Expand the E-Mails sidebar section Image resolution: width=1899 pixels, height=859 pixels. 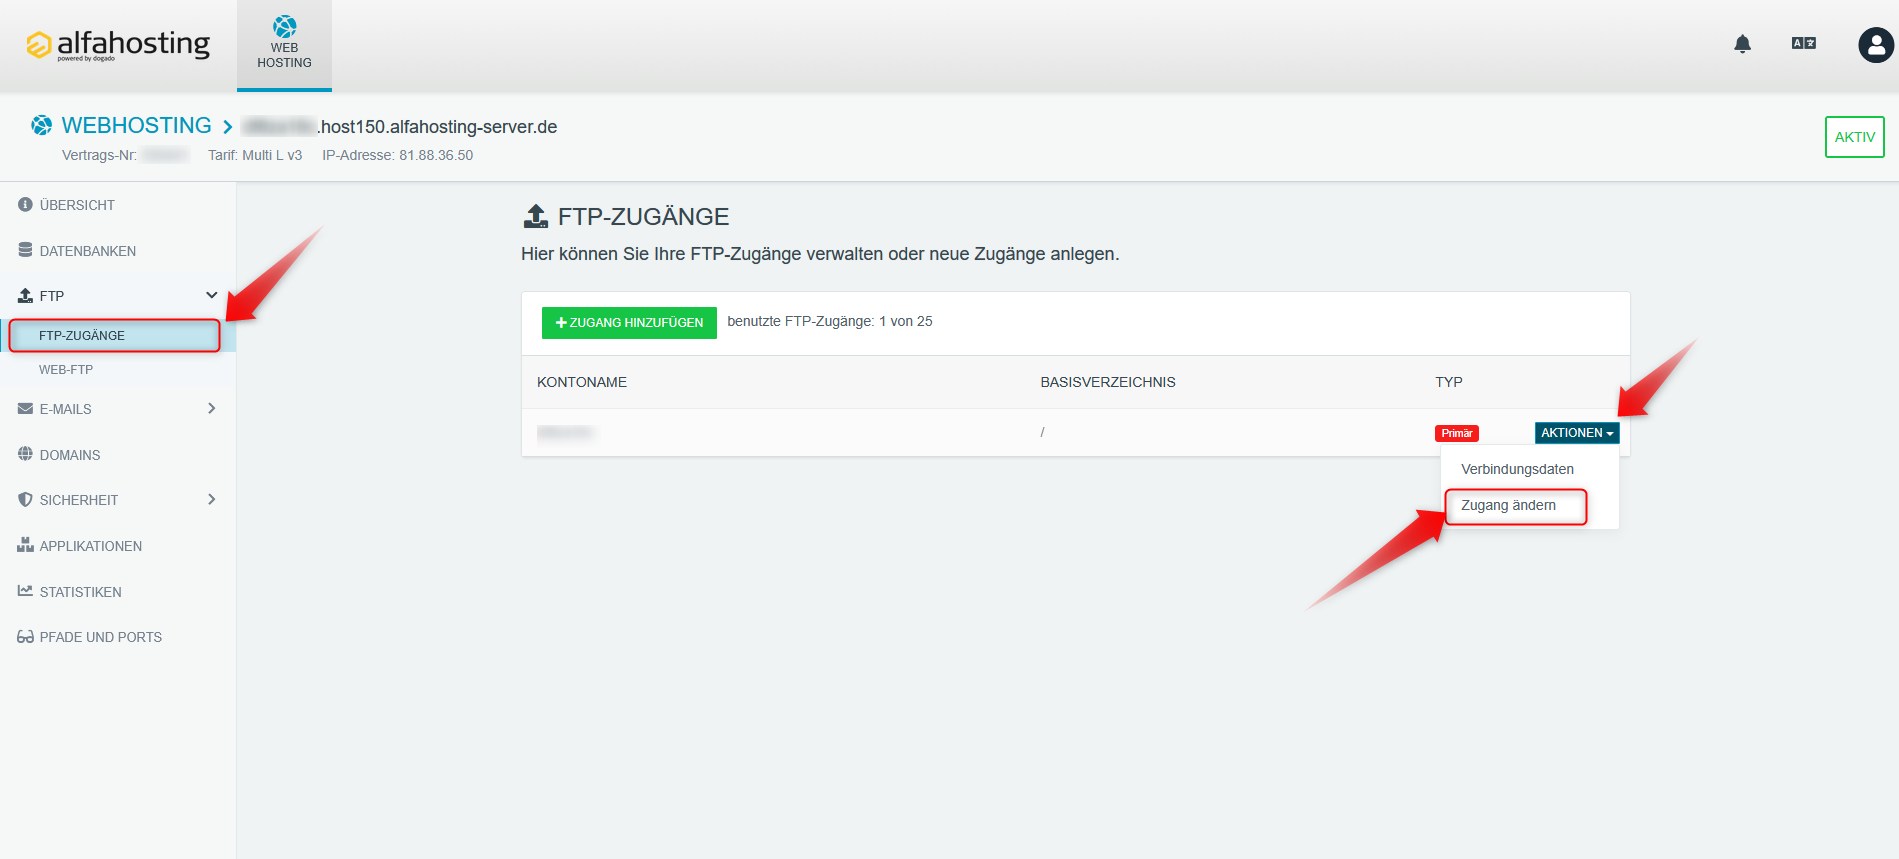pyautogui.click(x=211, y=409)
